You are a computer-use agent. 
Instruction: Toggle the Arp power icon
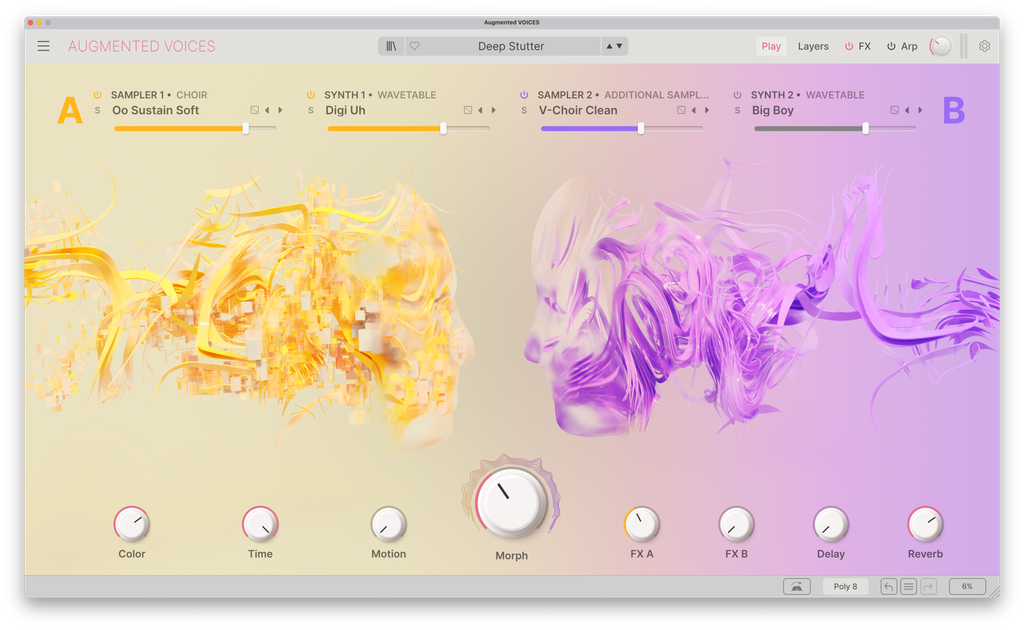891,46
